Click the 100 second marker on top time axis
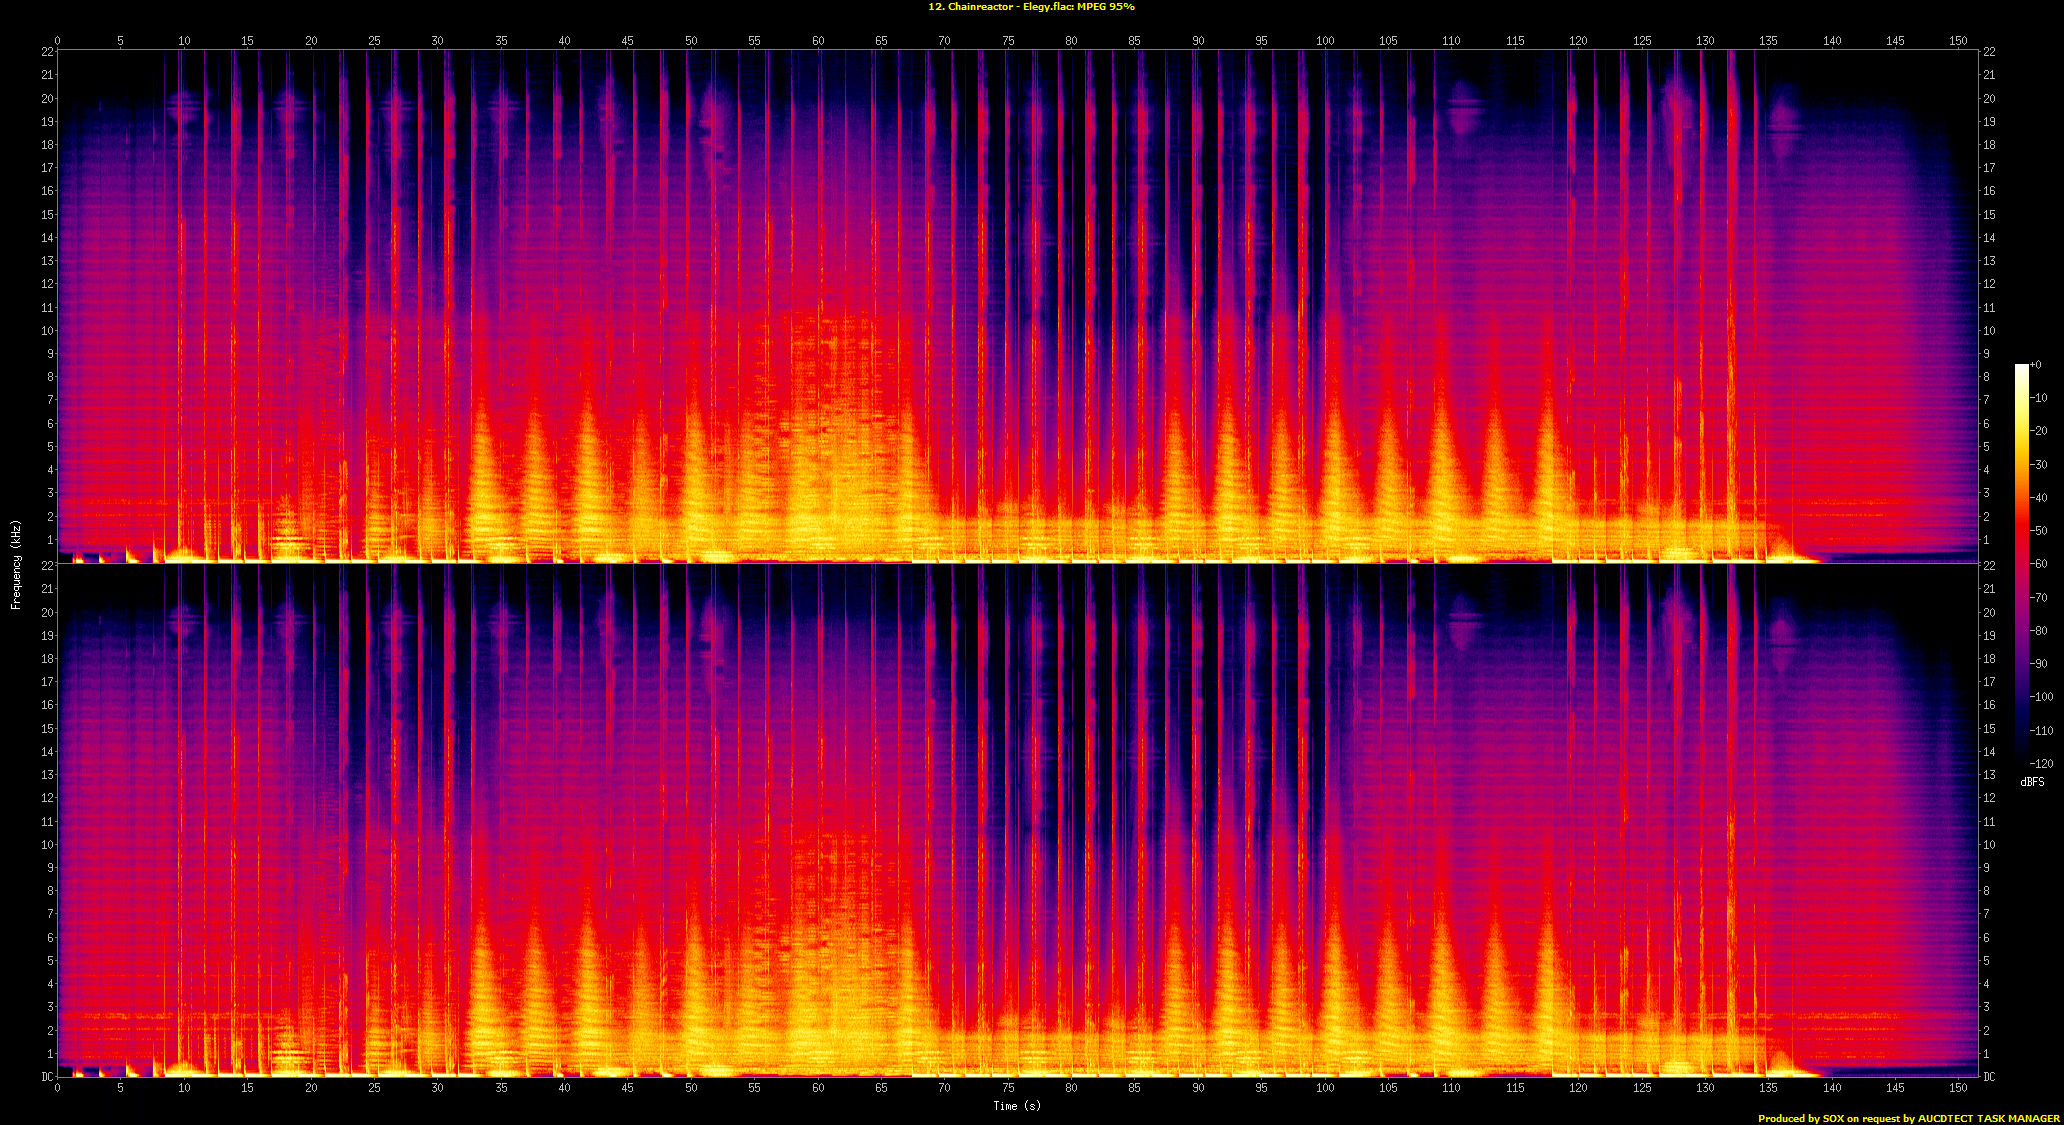The height and width of the screenshot is (1125, 2064). click(1325, 41)
